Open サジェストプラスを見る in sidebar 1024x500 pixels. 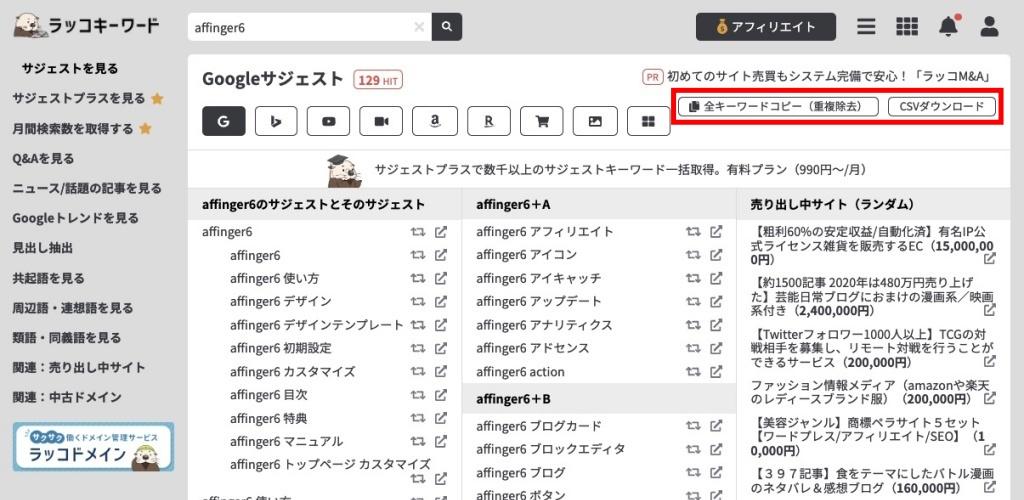88,99
